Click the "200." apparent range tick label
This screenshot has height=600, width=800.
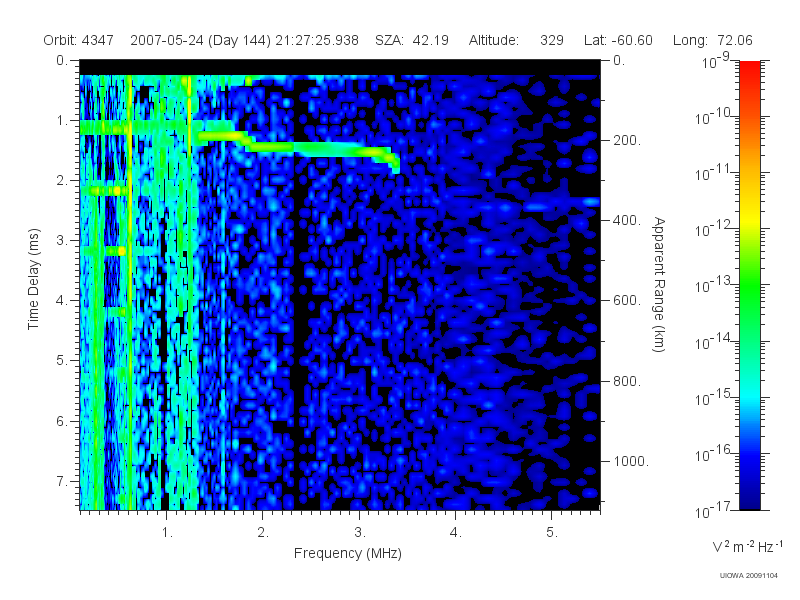(627, 140)
